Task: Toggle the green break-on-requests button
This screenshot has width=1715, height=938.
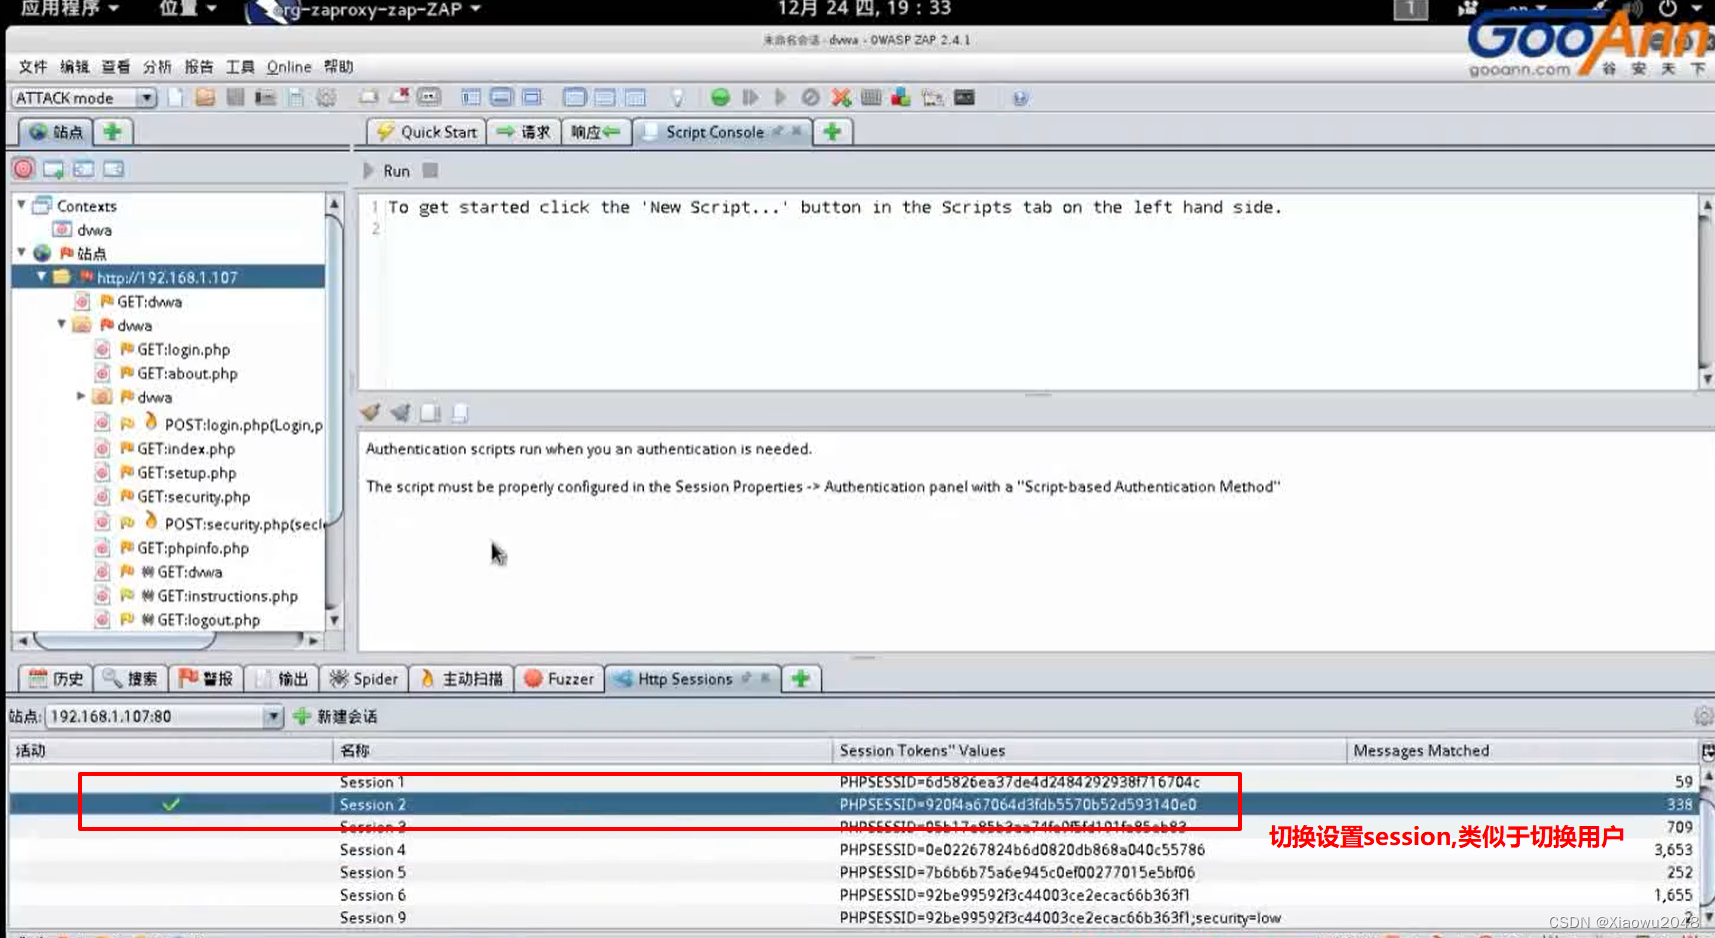Action: [720, 97]
